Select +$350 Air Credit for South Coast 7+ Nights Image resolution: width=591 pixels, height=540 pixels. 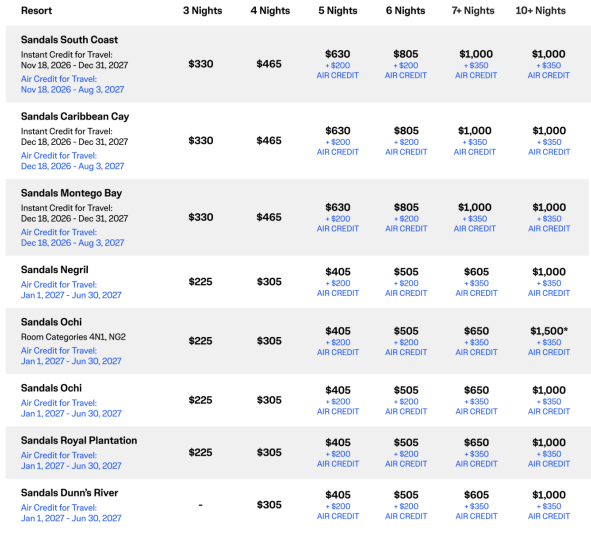click(476, 70)
